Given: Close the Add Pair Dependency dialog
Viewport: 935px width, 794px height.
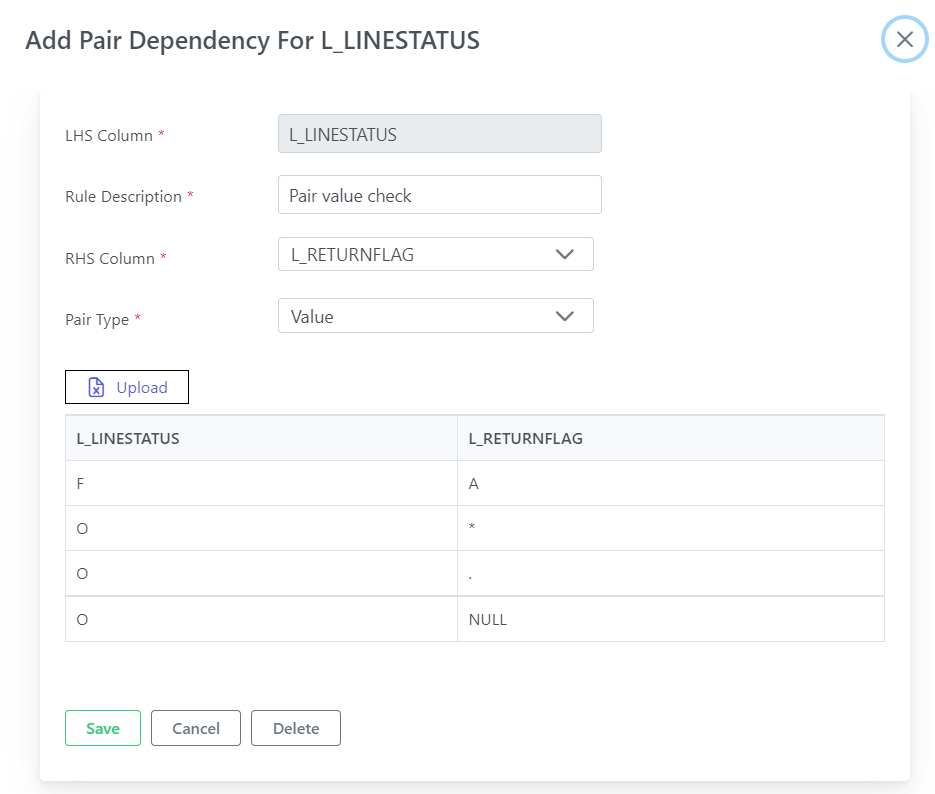Looking at the screenshot, I should pos(904,39).
